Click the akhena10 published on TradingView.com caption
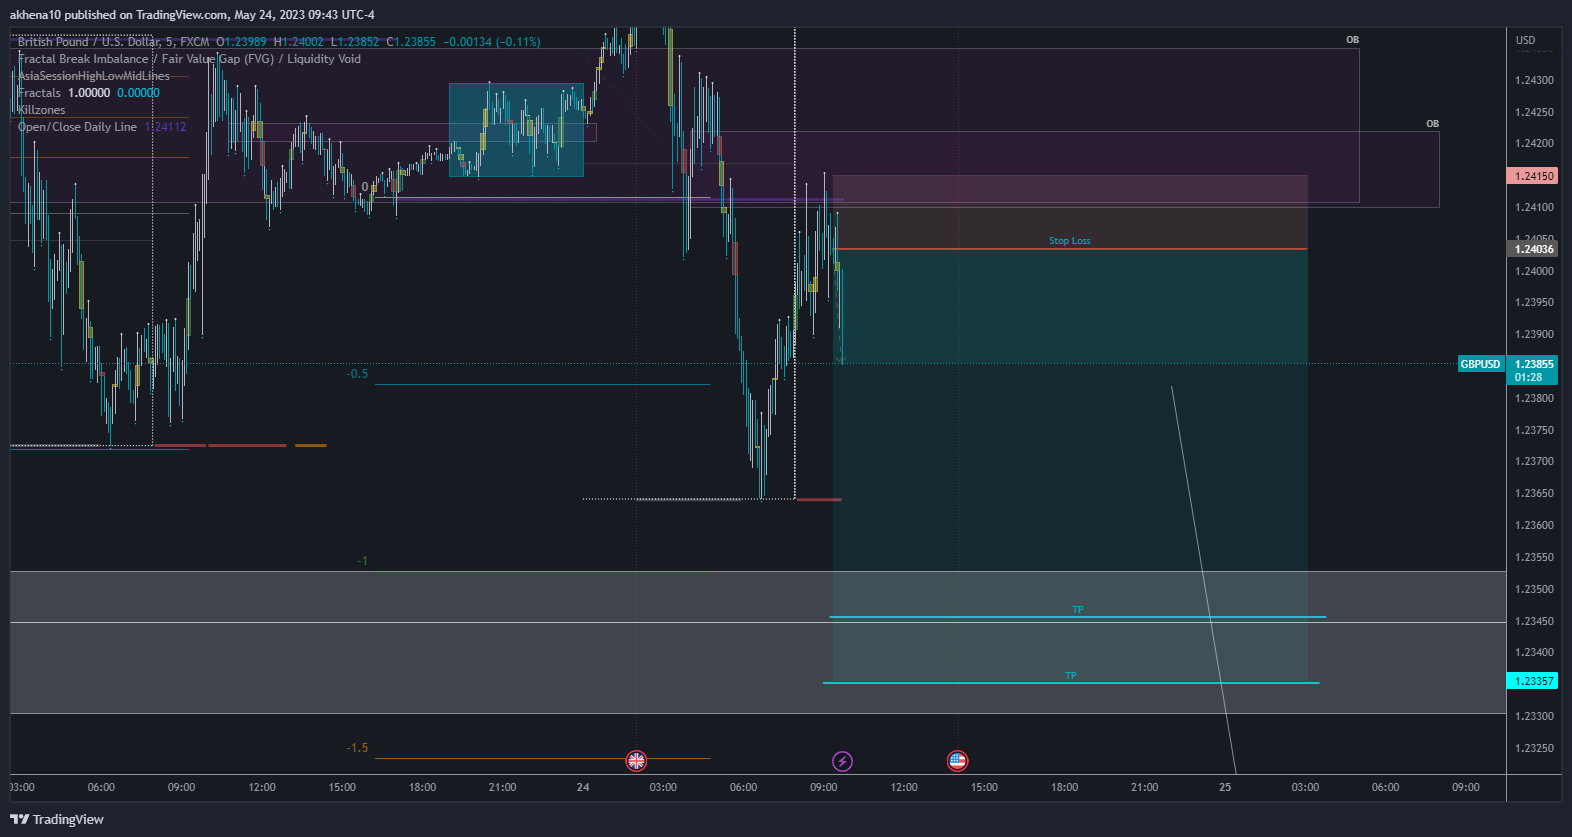This screenshot has width=1572, height=837. click(192, 15)
